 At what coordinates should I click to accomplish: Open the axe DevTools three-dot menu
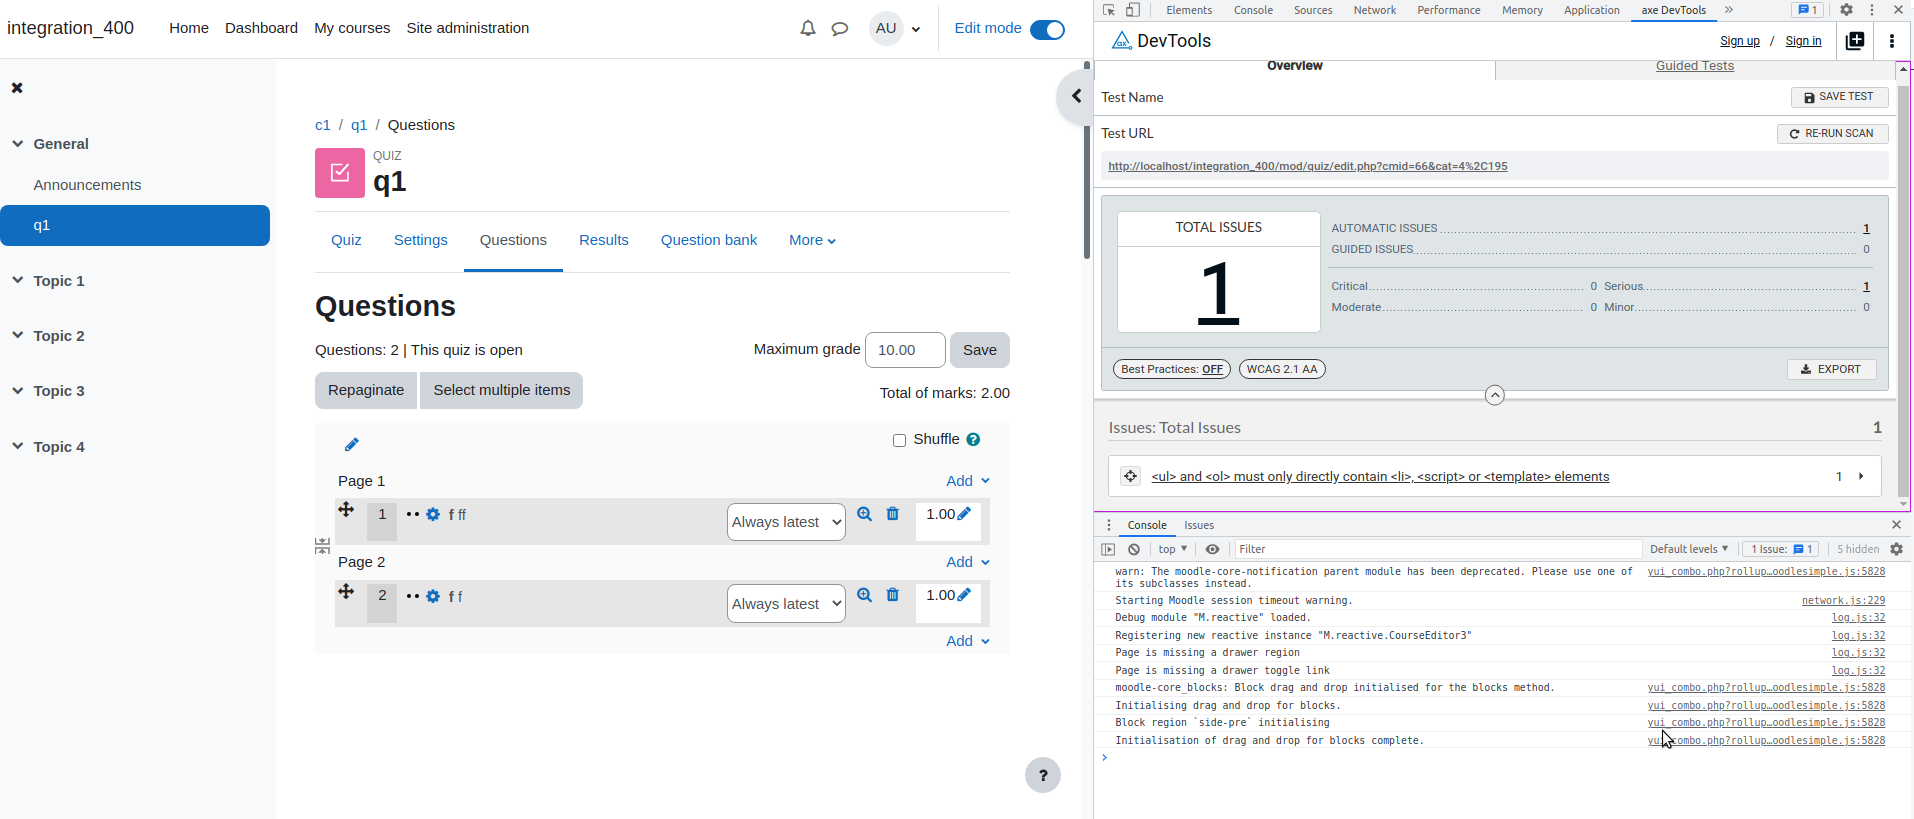pyautogui.click(x=1892, y=41)
